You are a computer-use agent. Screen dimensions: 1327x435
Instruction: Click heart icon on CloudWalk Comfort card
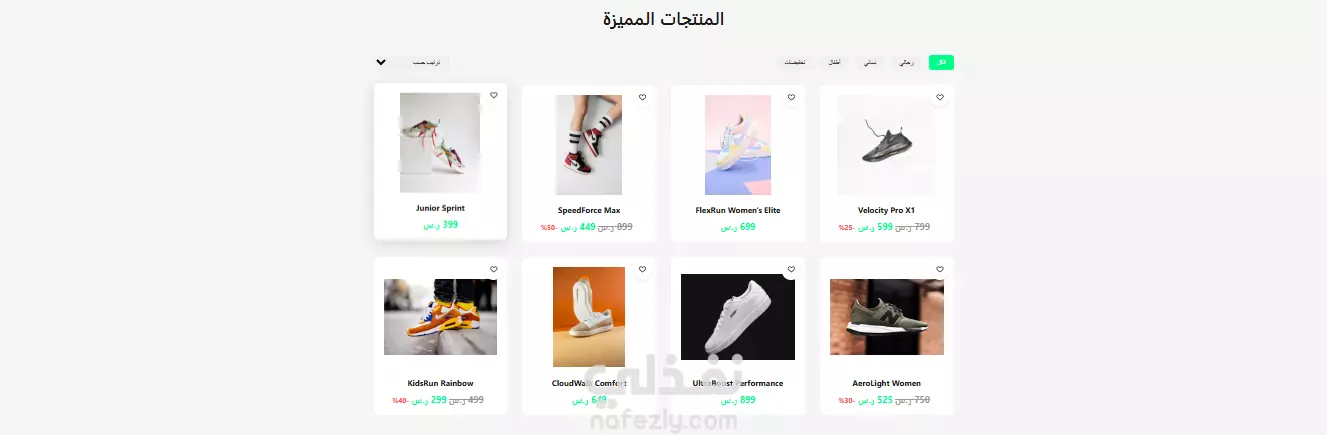click(642, 270)
